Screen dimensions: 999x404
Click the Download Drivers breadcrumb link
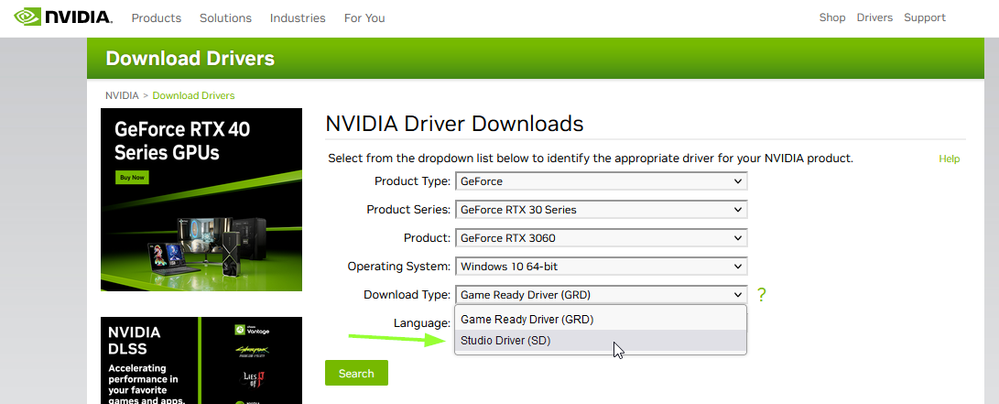tap(193, 96)
